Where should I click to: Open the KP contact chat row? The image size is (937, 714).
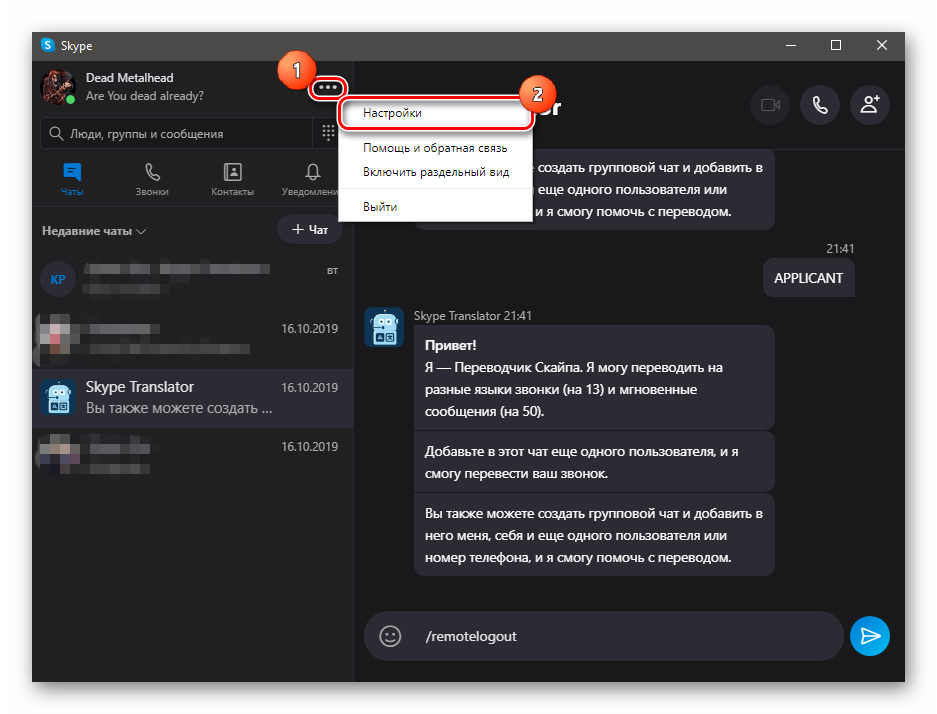(x=192, y=279)
